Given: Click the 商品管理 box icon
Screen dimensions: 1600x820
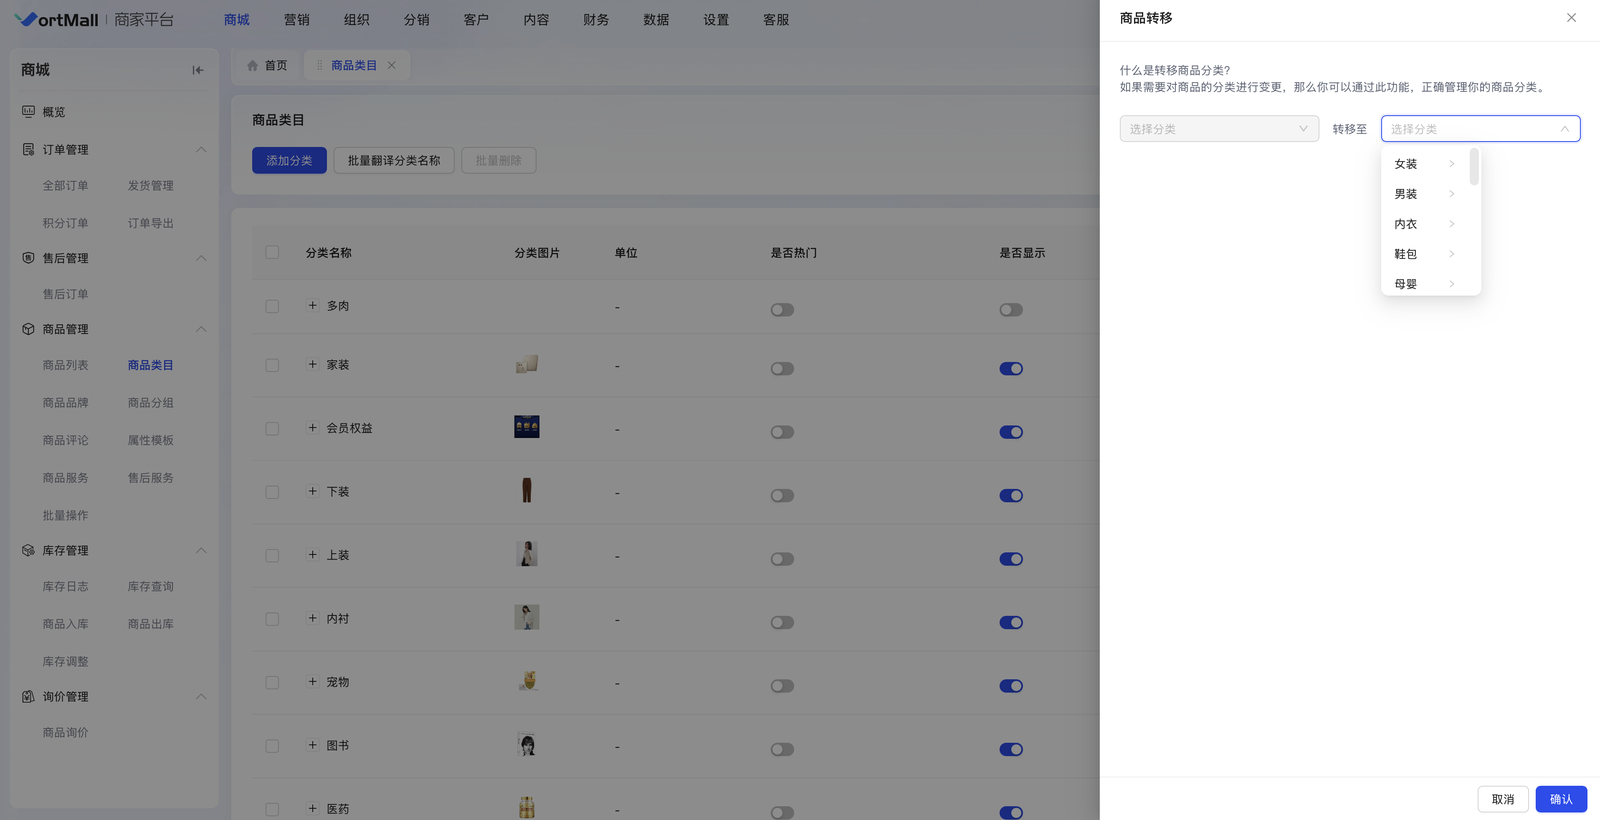Looking at the screenshot, I should tap(28, 329).
